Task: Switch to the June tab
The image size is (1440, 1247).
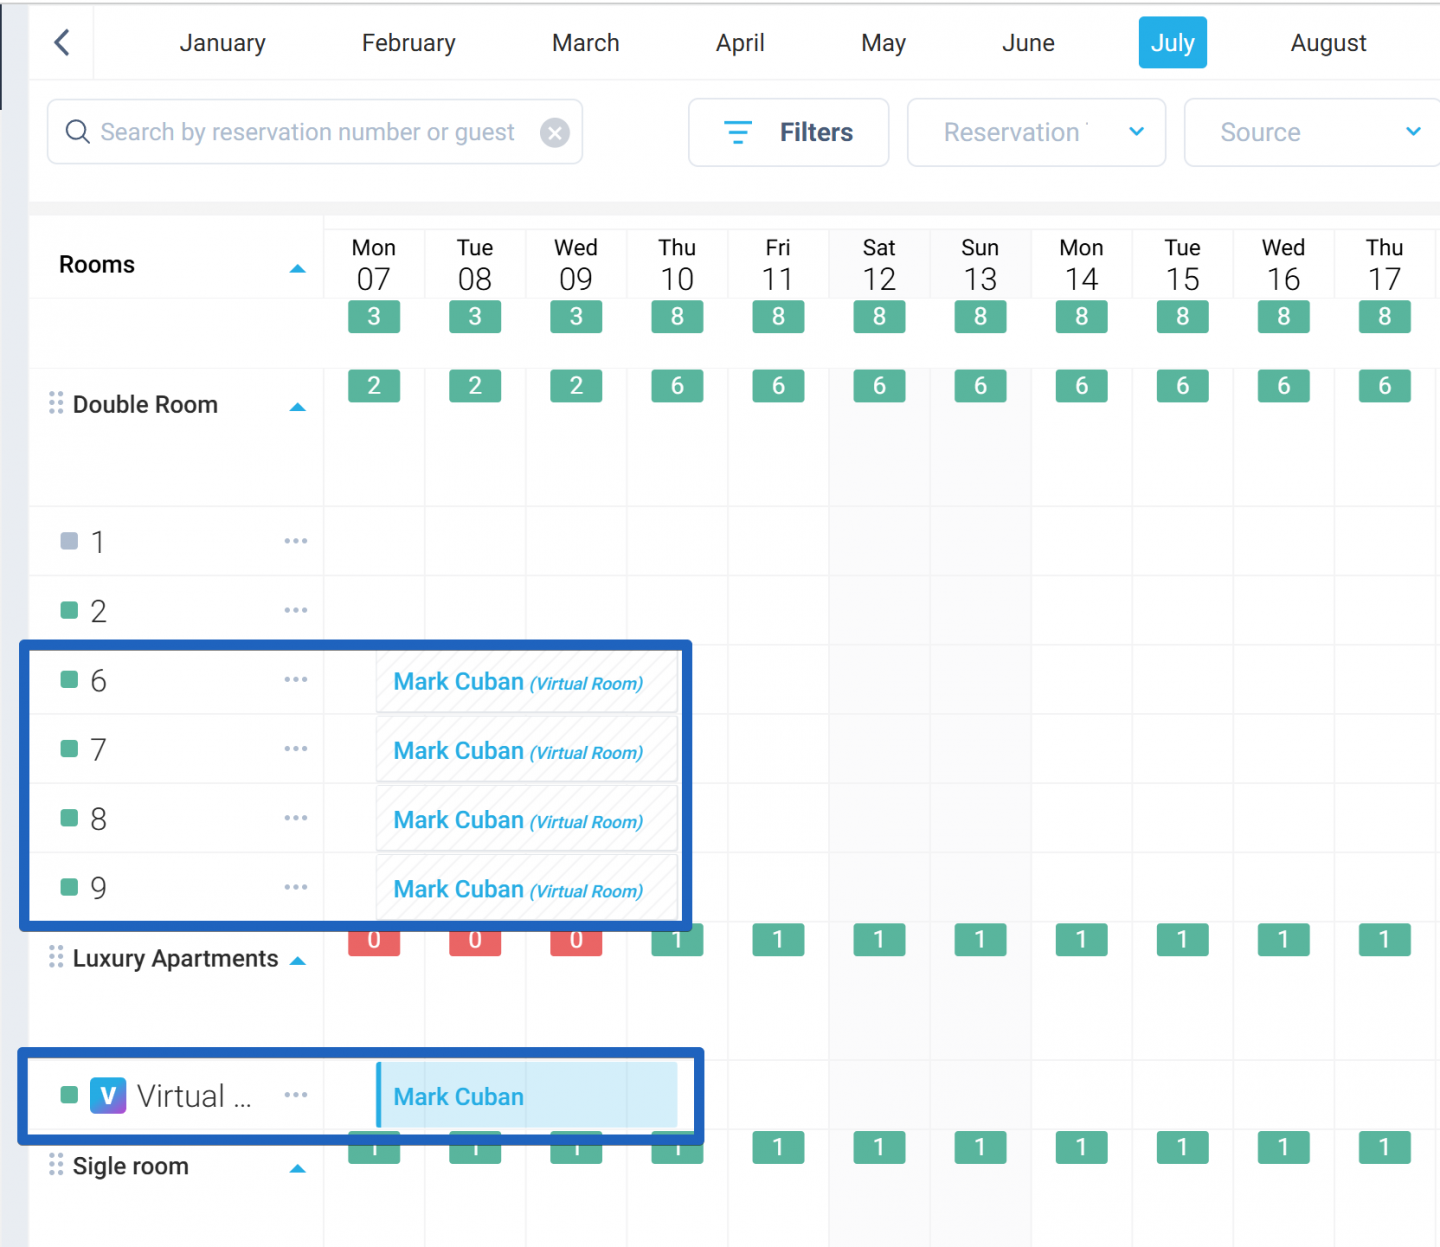Action: (x=1028, y=43)
